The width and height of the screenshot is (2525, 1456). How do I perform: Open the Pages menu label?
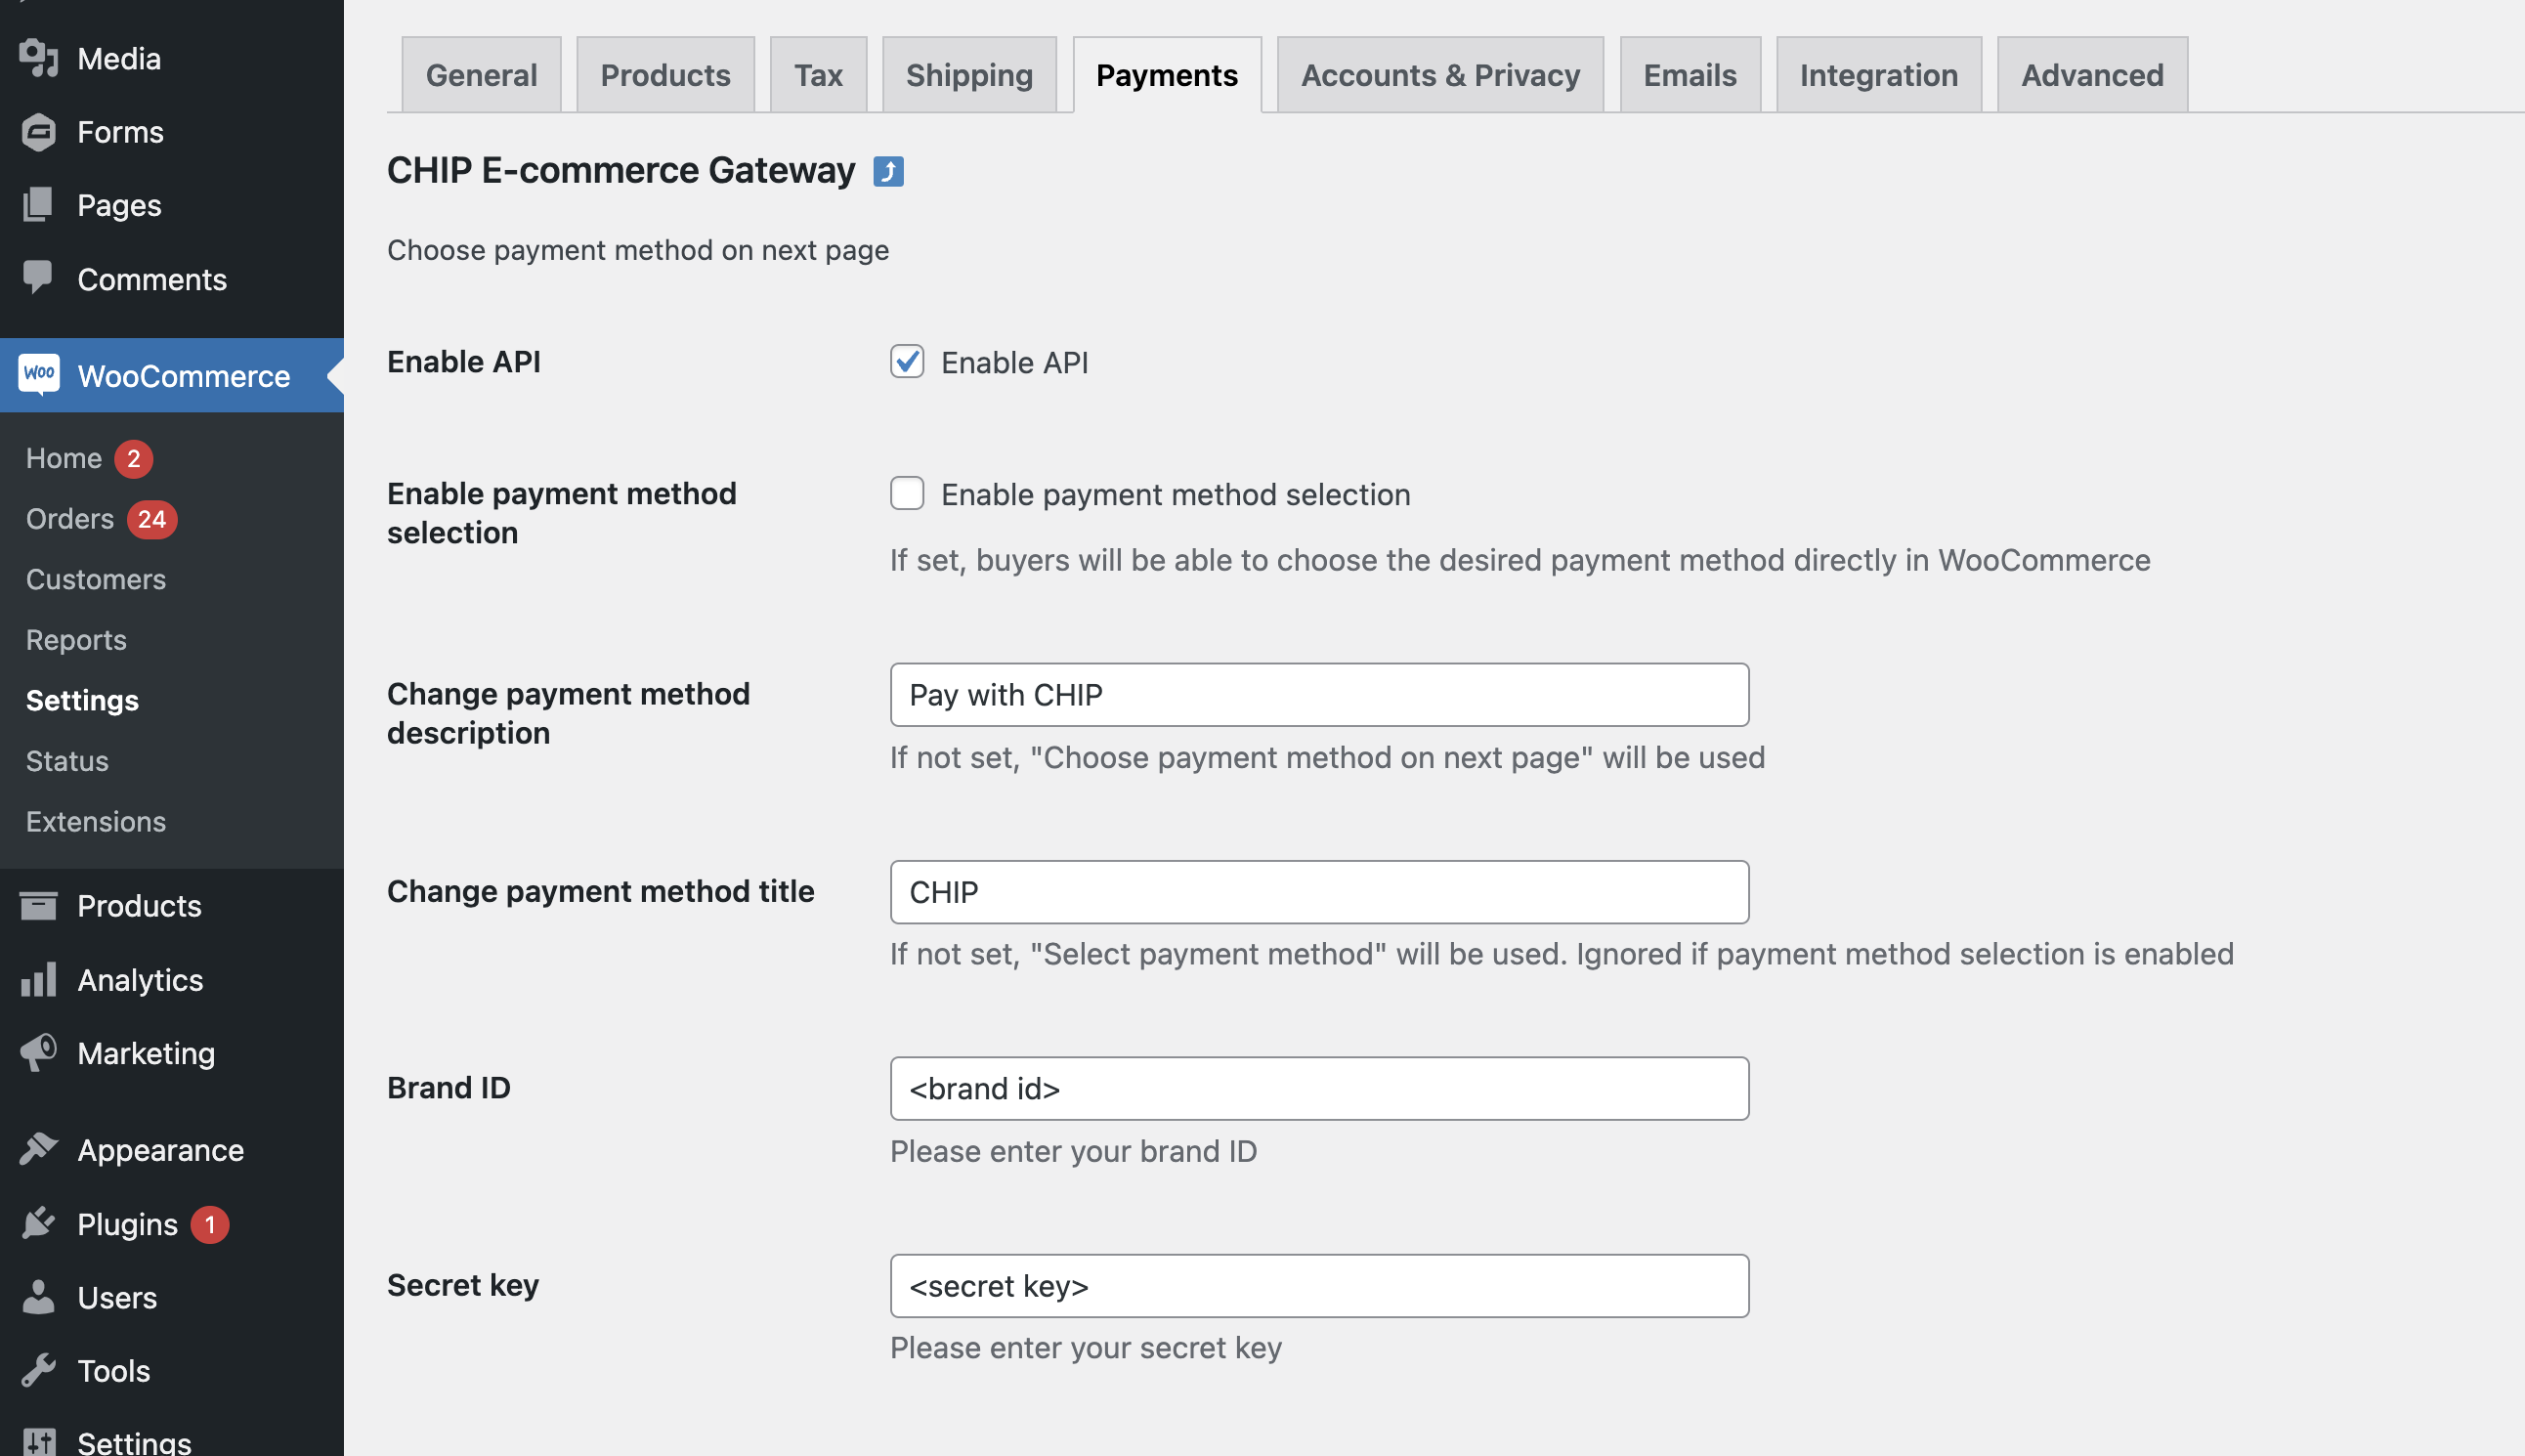coord(119,206)
